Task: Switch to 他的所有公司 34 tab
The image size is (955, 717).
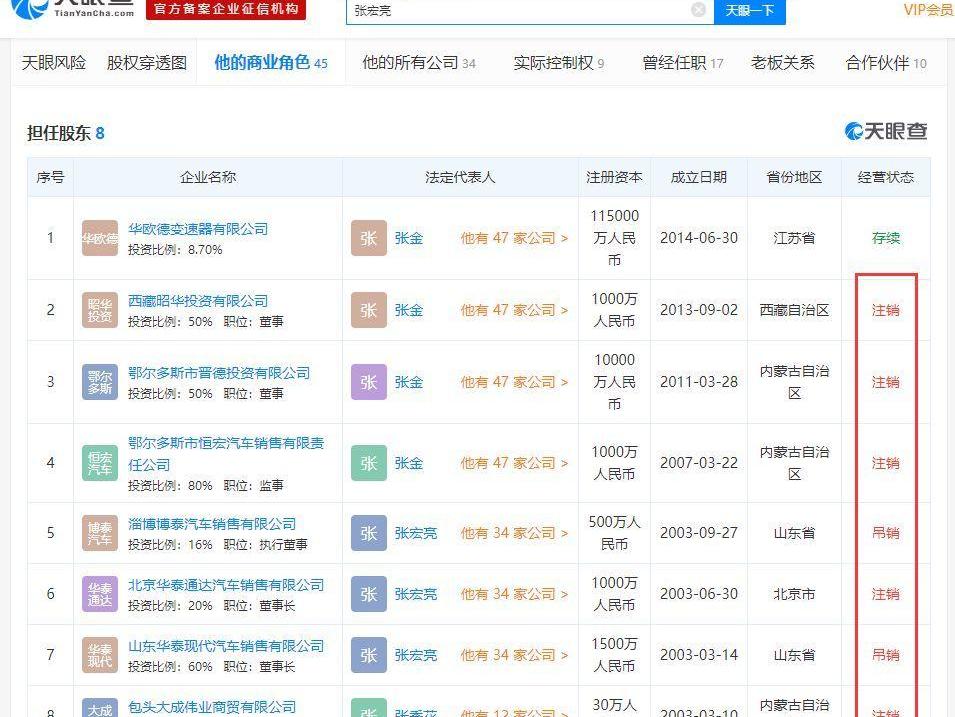Action: 418,63
